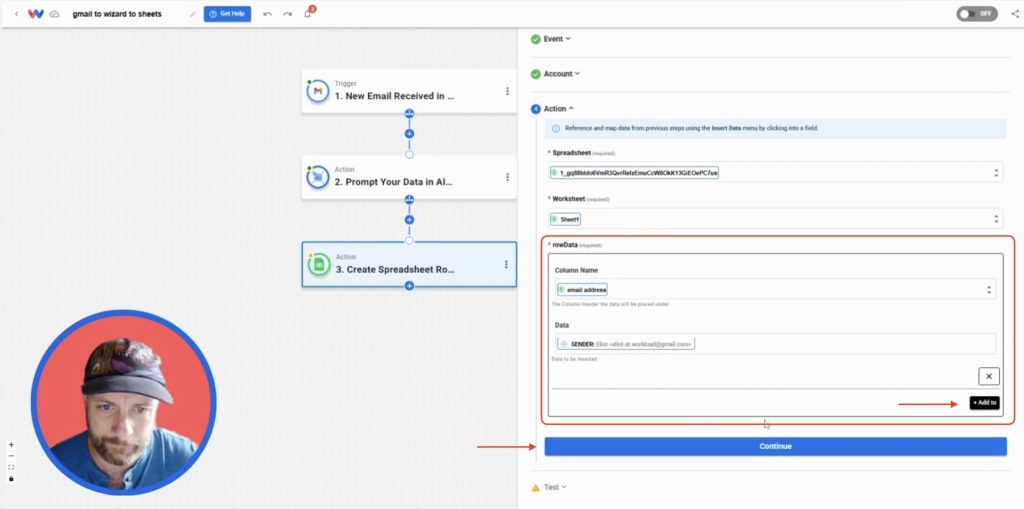The height and width of the screenshot is (509, 1024).
Task: Collapse the Action section
Action: [558, 108]
